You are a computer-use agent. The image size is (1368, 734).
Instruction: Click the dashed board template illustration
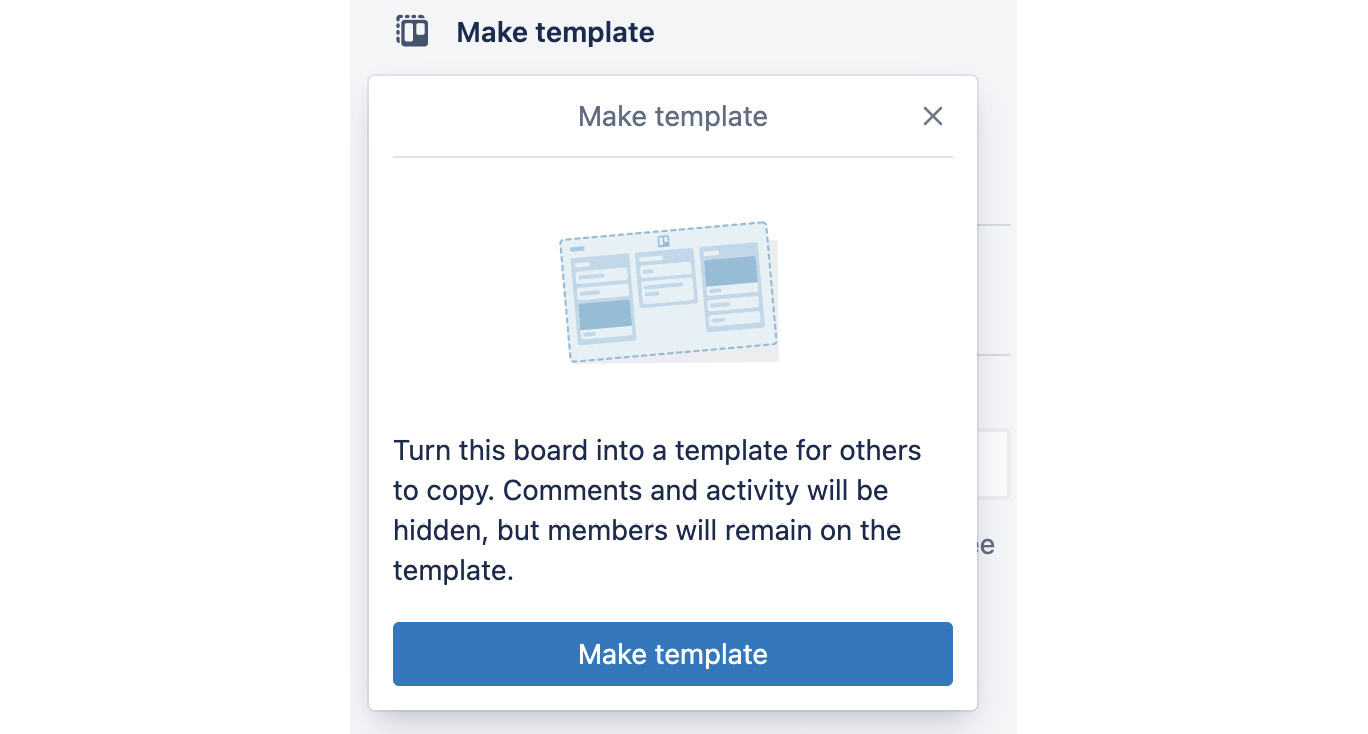coord(668,292)
